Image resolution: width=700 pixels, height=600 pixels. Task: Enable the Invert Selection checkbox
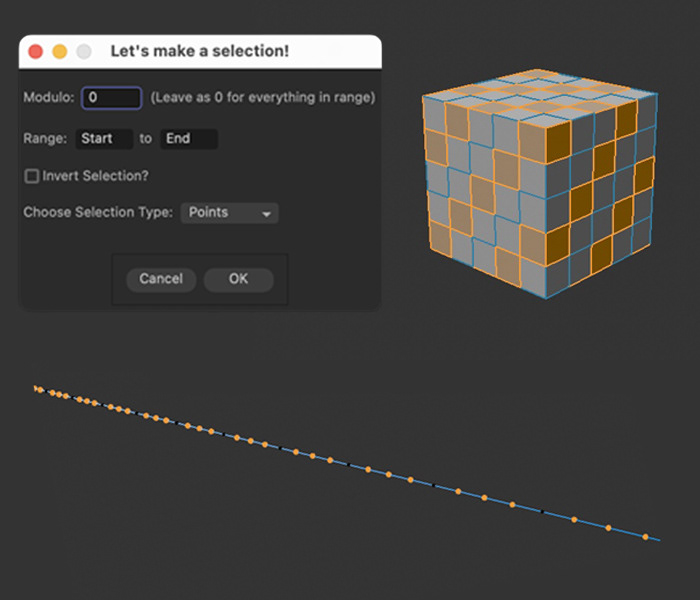click(x=32, y=176)
